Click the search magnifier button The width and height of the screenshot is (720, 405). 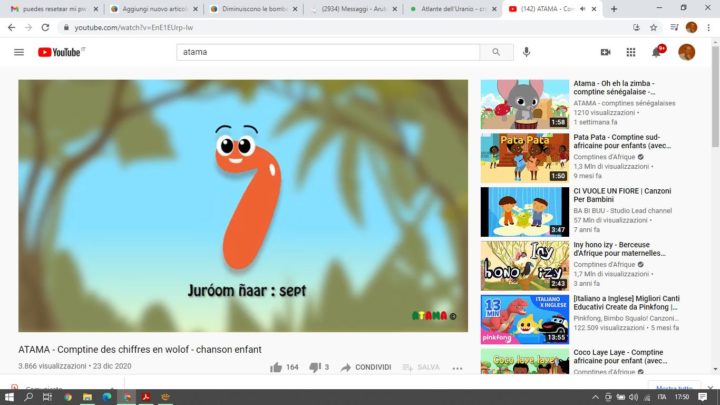(x=495, y=52)
